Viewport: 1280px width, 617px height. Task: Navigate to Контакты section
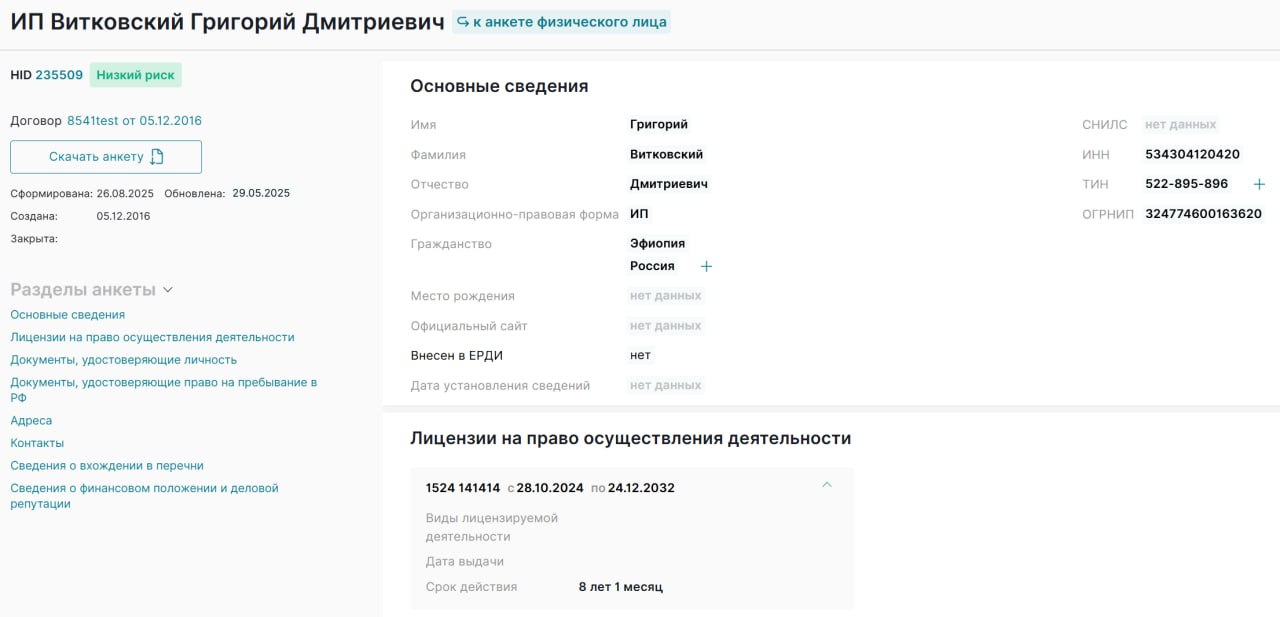tap(37, 443)
